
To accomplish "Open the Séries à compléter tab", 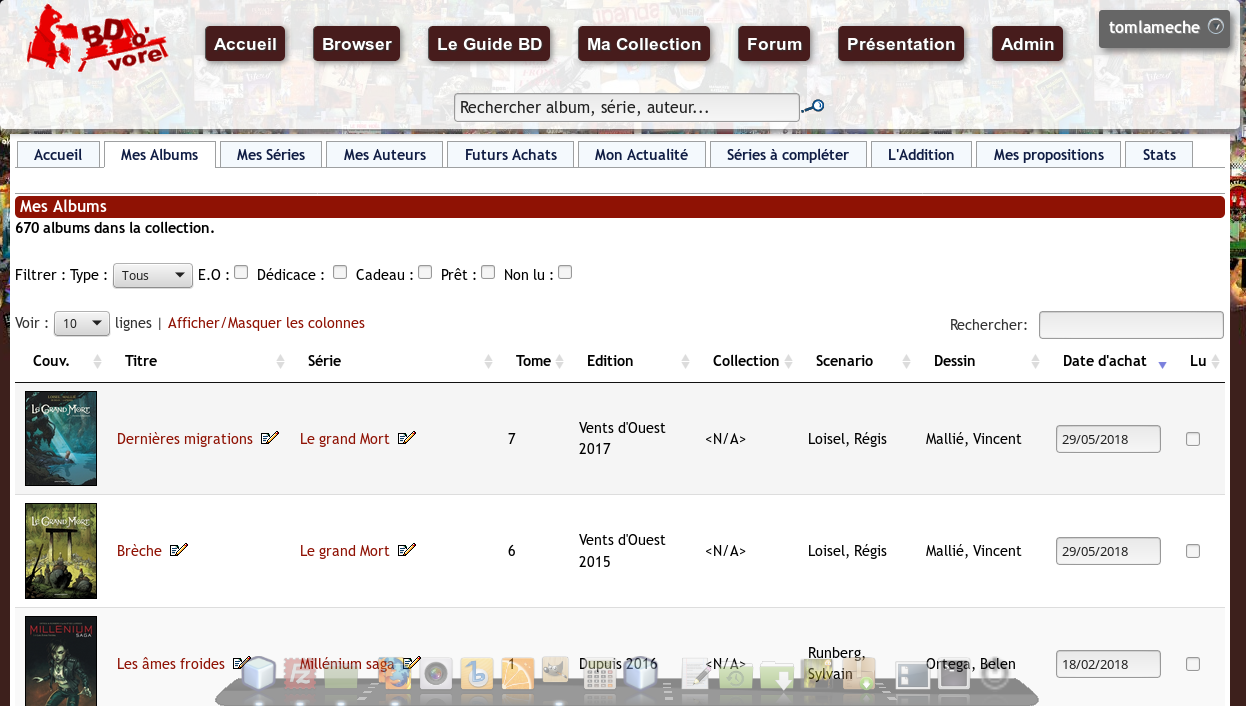I will [x=788, y=155].
